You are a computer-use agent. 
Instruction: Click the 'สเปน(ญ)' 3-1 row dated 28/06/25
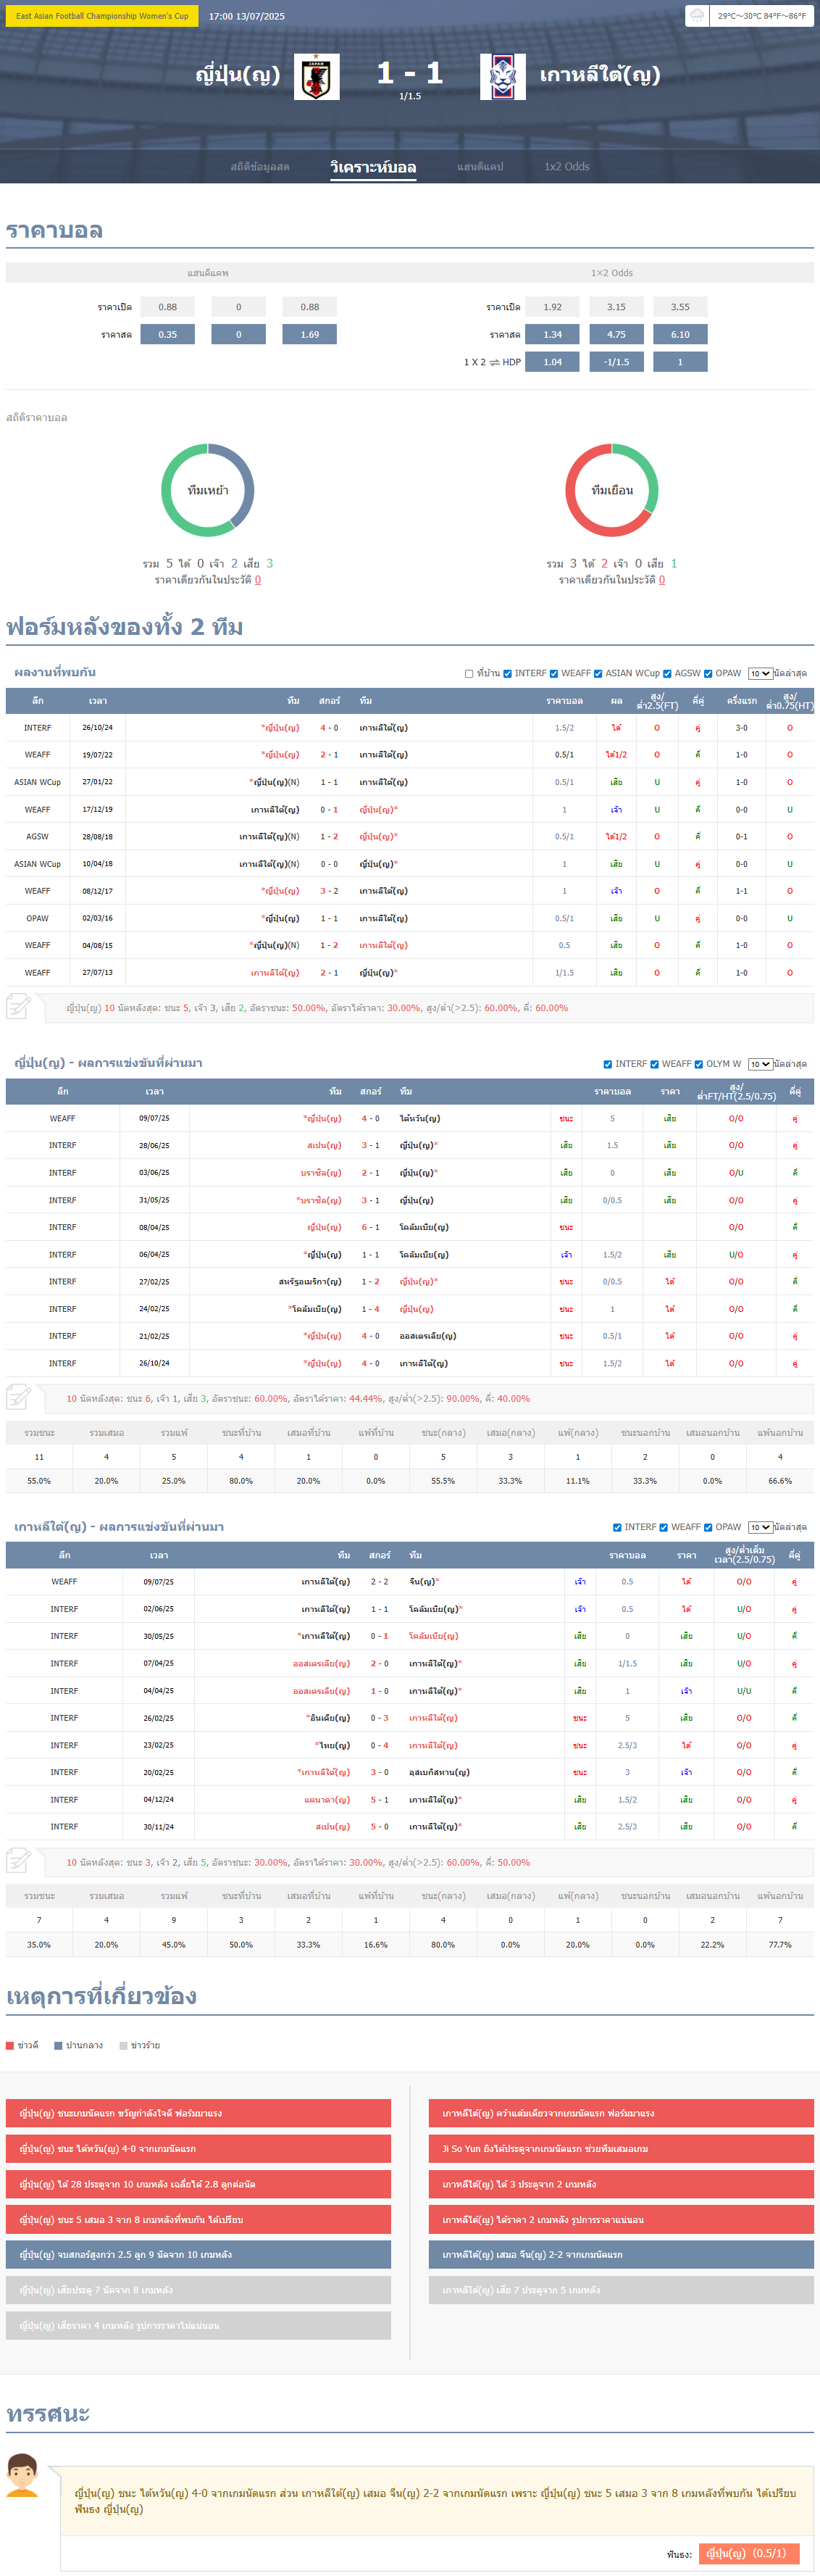pos(410,1145)
